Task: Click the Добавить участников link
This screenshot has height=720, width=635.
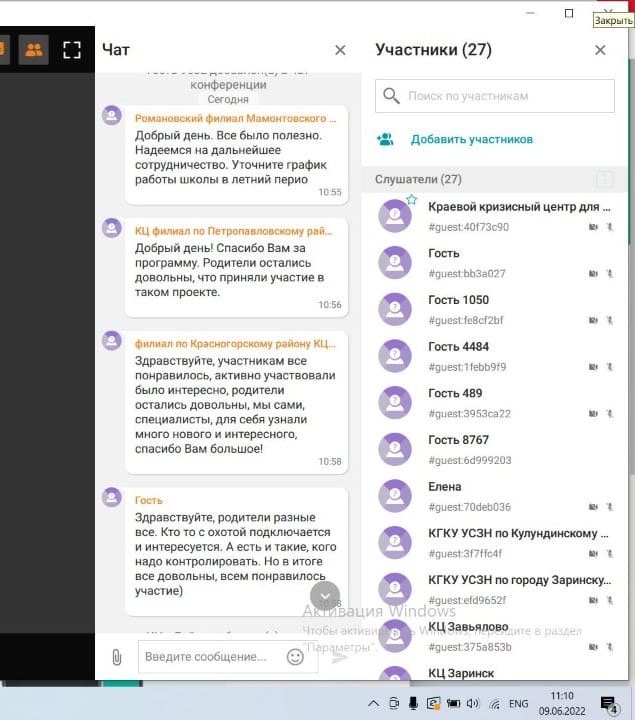Action: pos(472,139)
